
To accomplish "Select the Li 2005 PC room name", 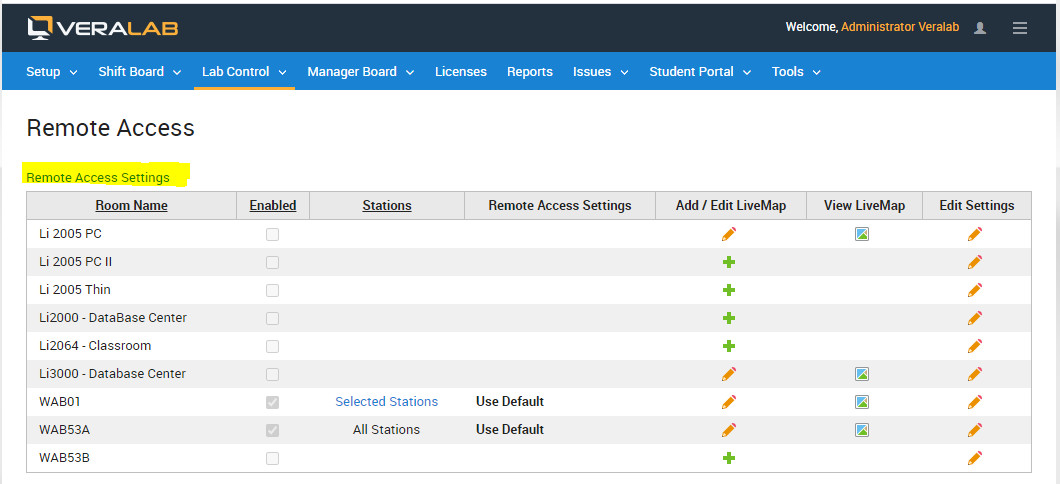I will click(x=70, y=234).
